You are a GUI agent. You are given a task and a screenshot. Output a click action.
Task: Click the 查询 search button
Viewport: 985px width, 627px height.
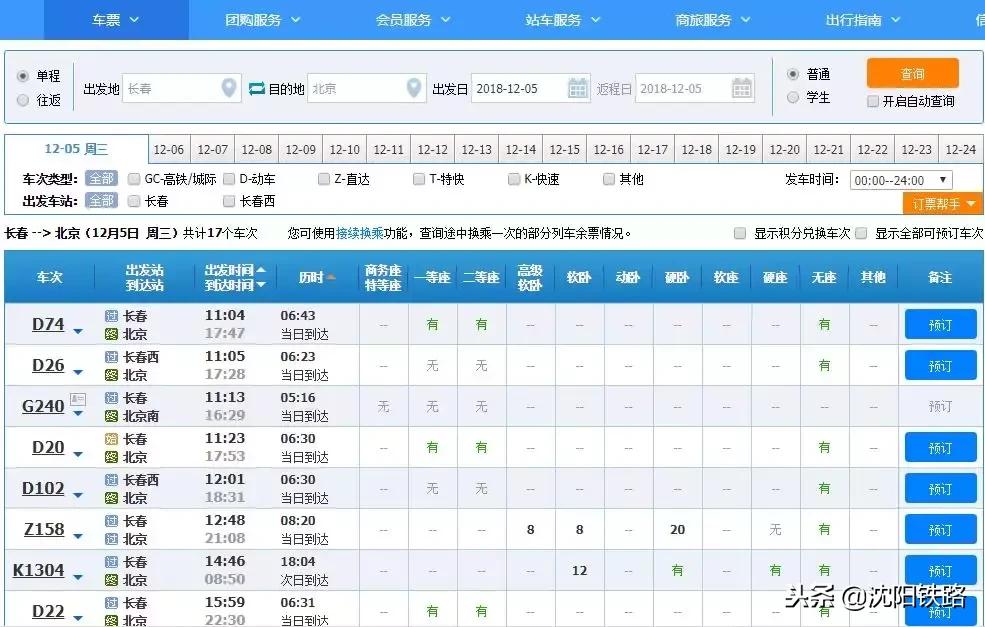point(911,73)
